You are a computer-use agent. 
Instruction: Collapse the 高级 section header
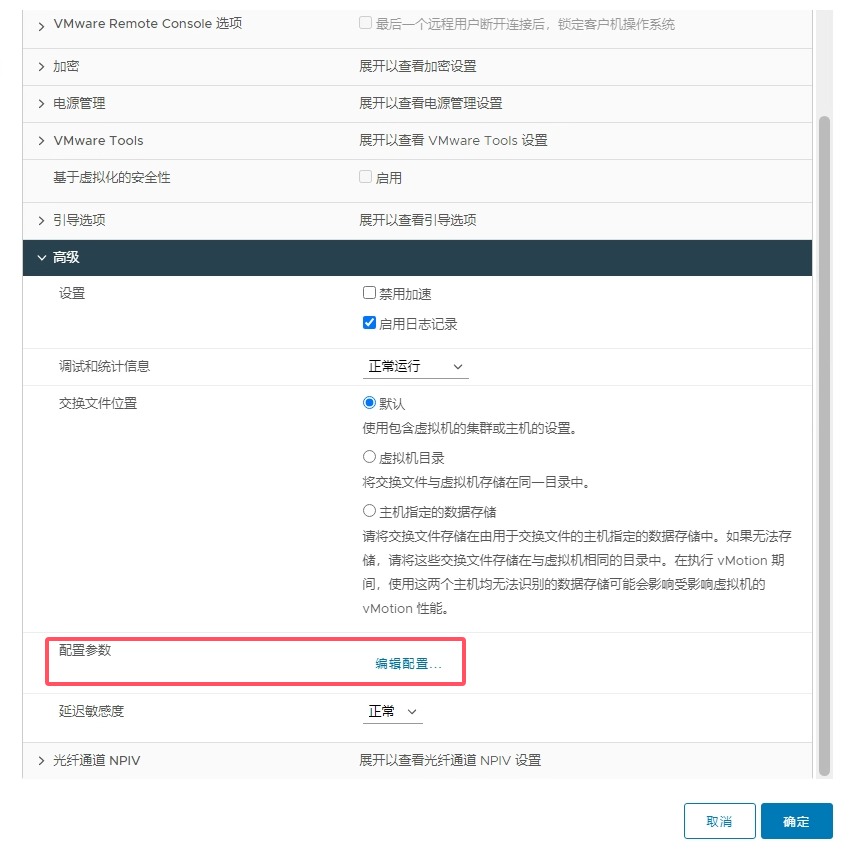(41, 258)
